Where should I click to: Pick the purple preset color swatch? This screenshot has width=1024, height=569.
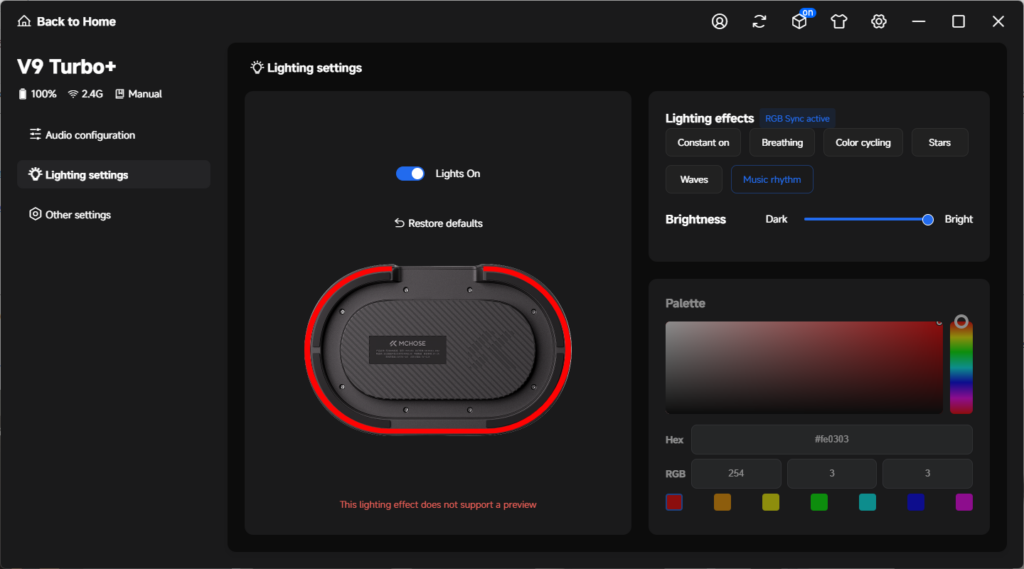pos(964,502)
